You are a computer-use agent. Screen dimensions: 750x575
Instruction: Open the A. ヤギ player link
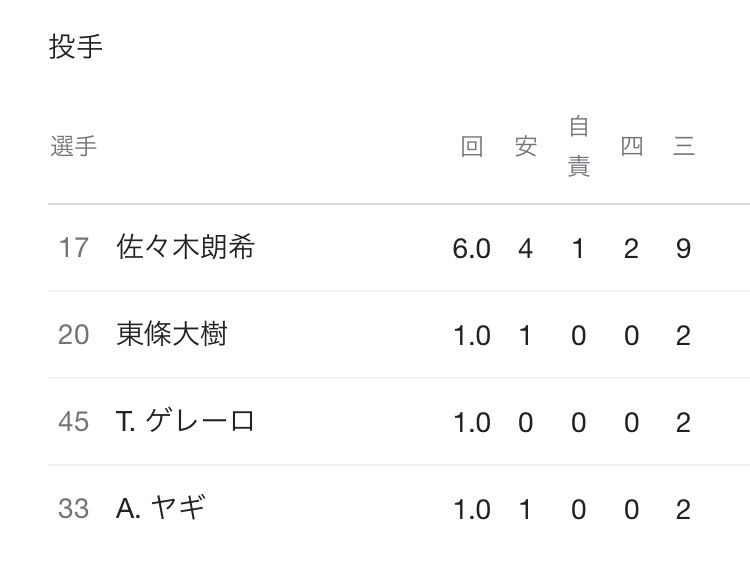point(161,508)
